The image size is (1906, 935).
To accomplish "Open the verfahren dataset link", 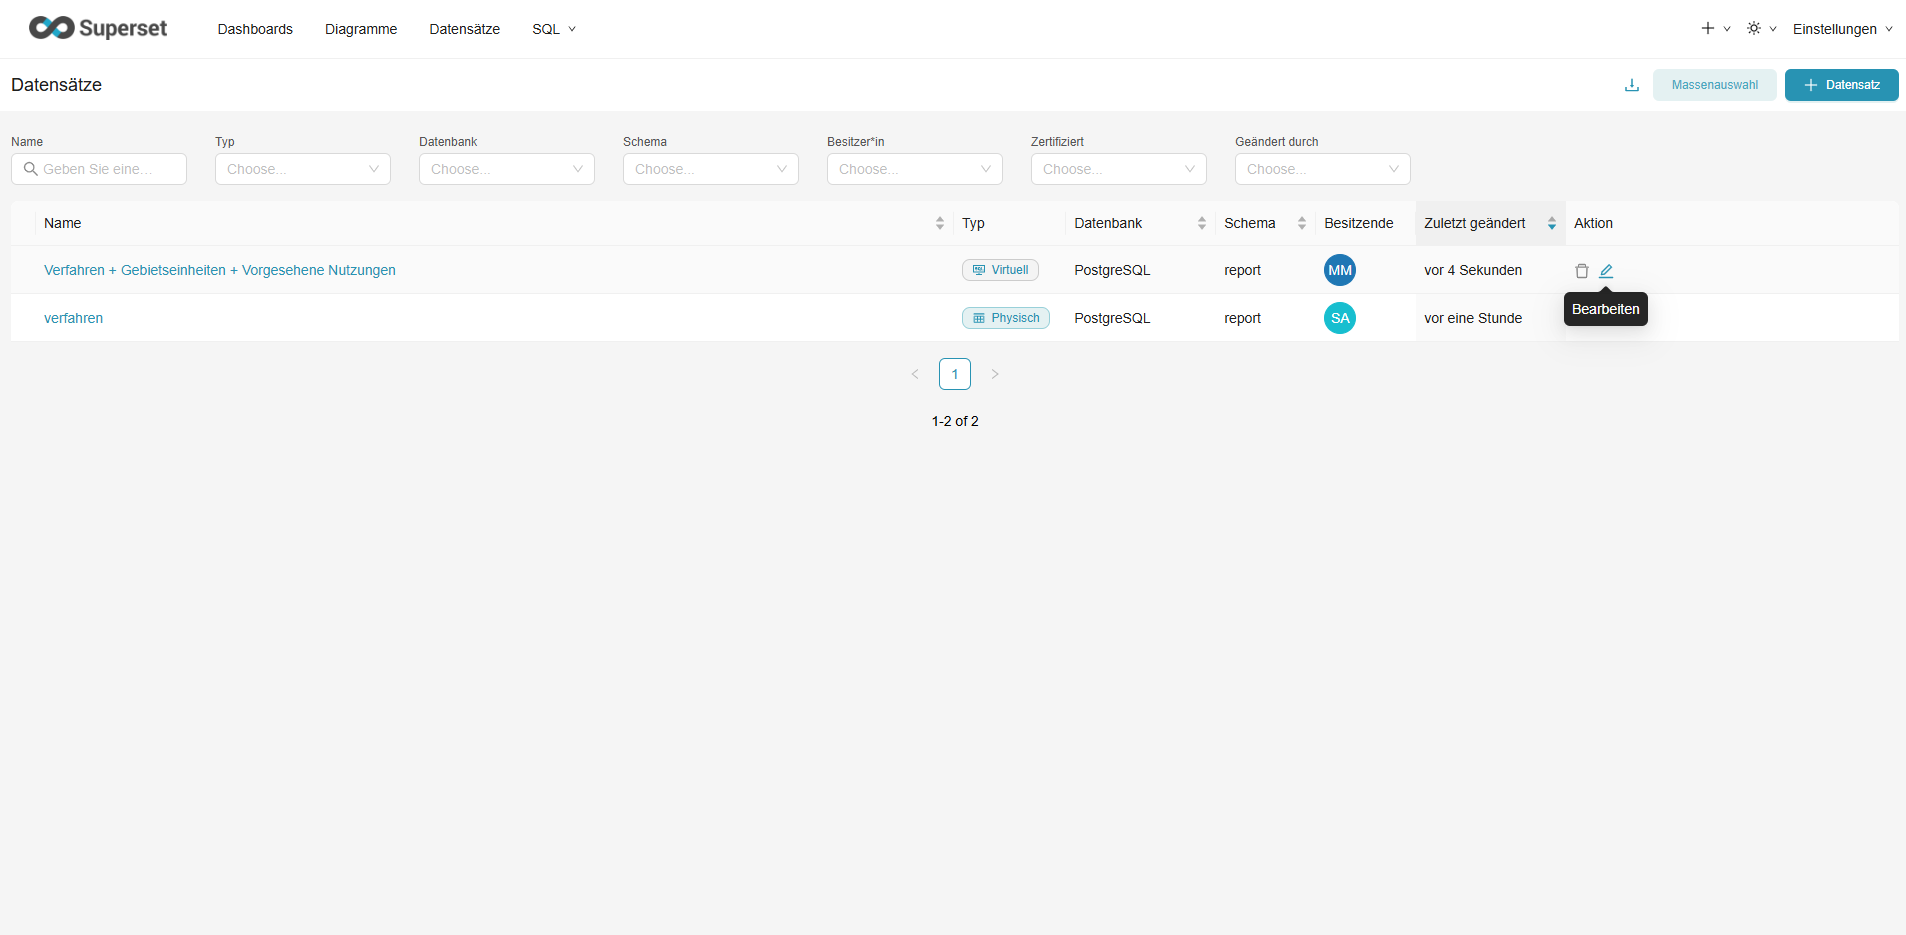I will [x=73, y=318].
